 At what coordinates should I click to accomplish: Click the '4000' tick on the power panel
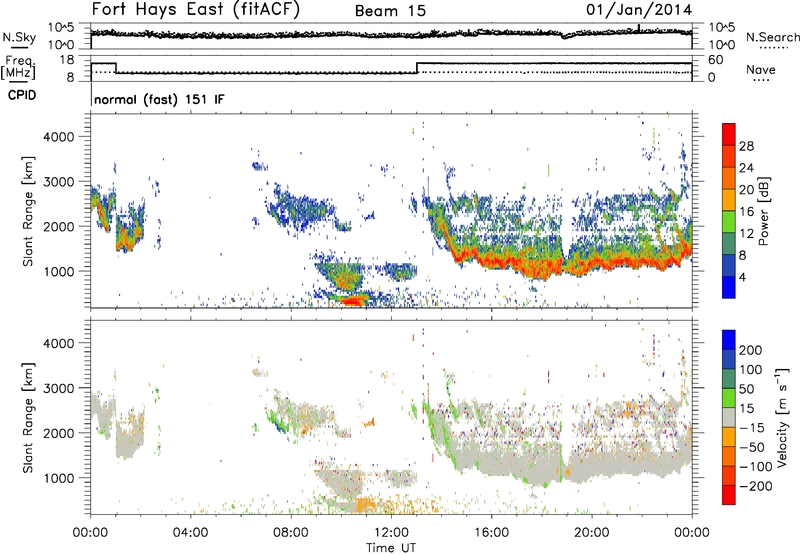pos(58,137)
